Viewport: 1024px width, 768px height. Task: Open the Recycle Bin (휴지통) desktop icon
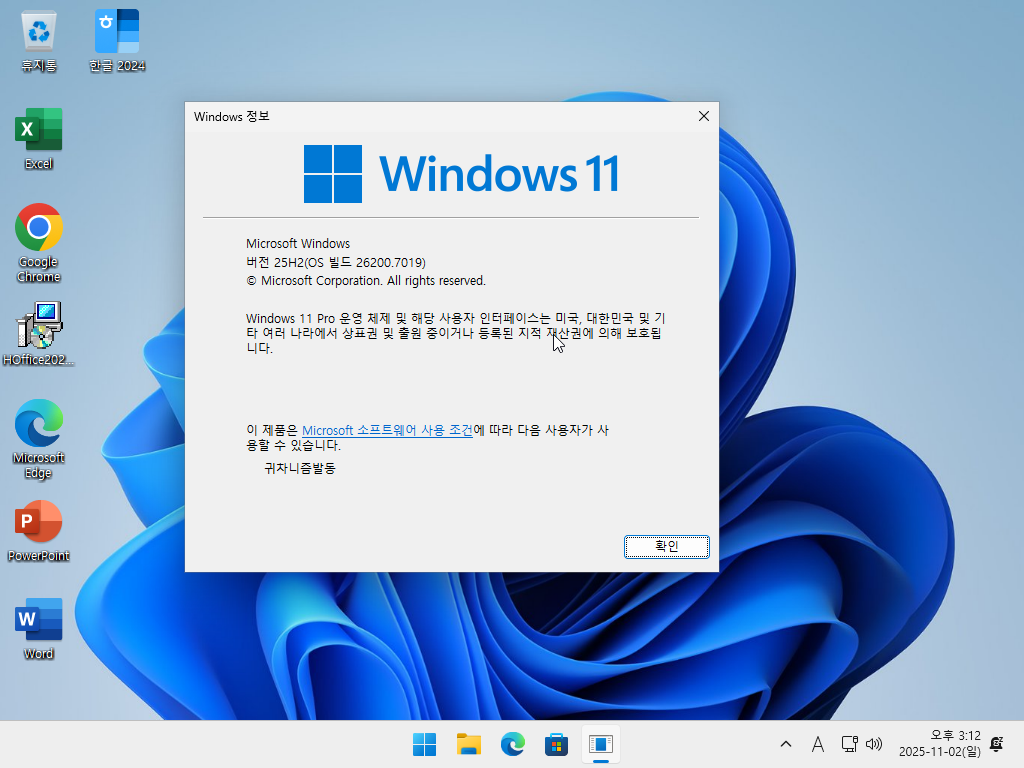click(39, 41)
